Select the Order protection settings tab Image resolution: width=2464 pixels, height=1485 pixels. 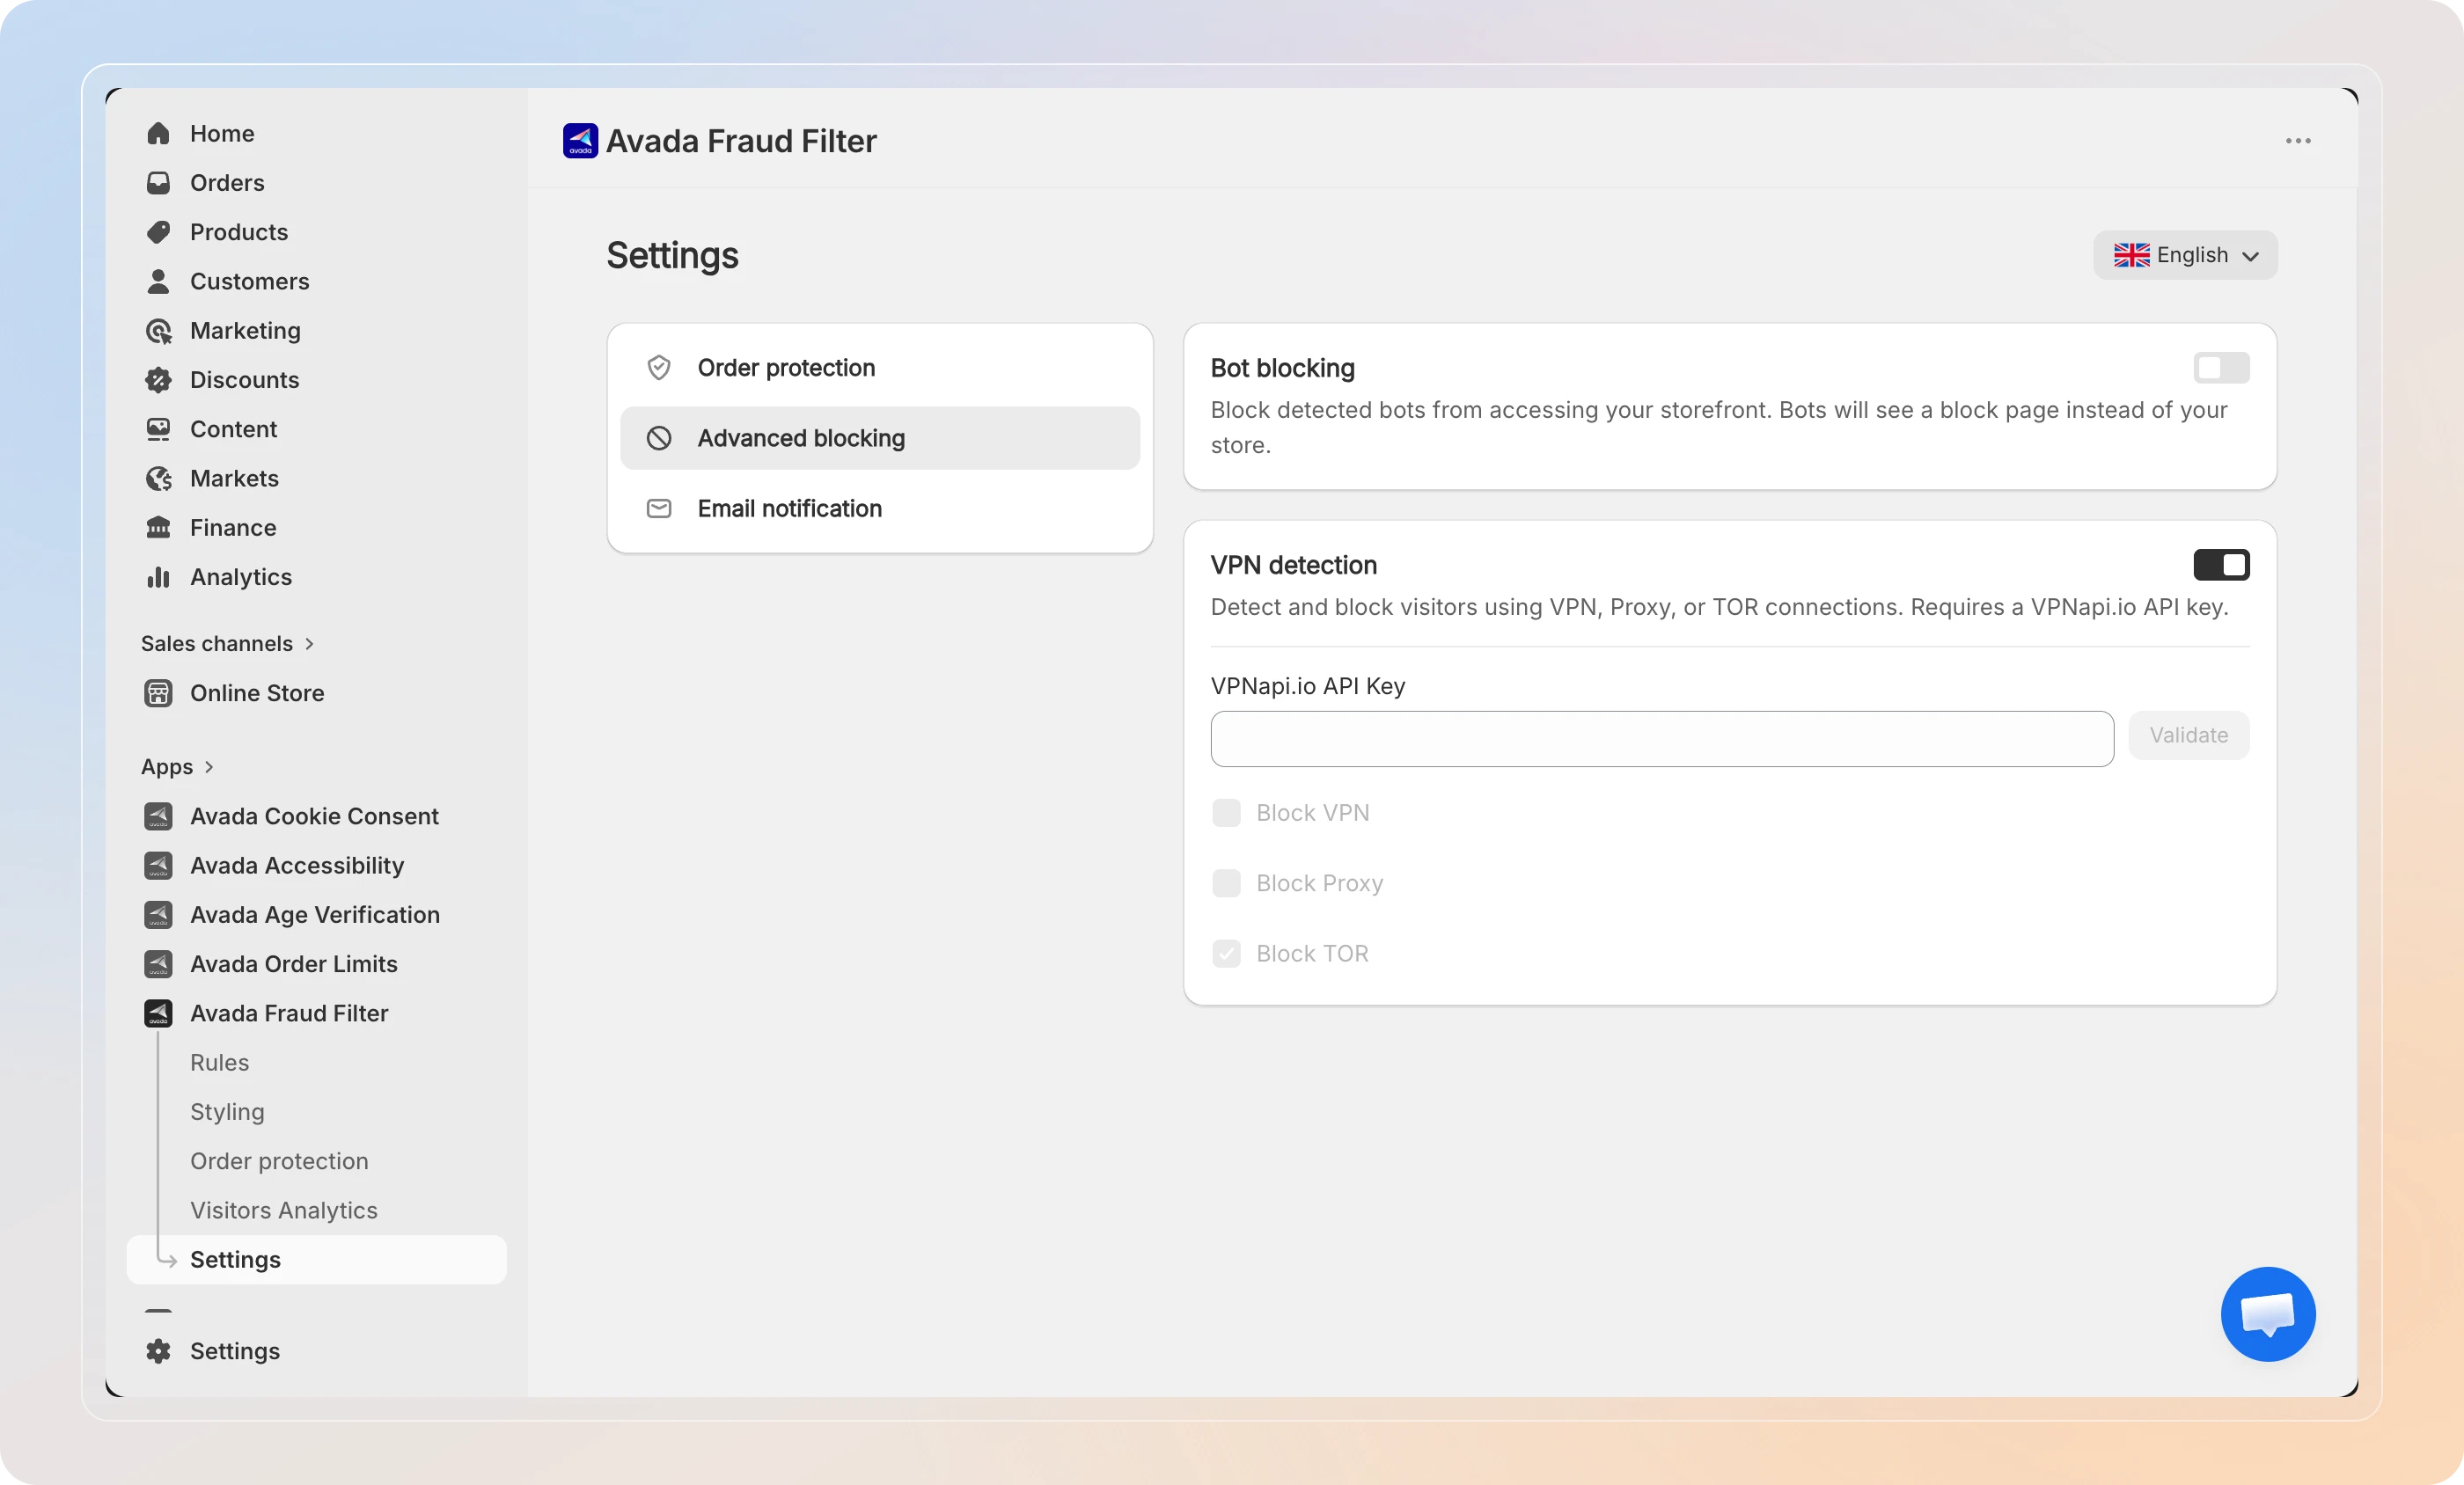click(880, 368)
